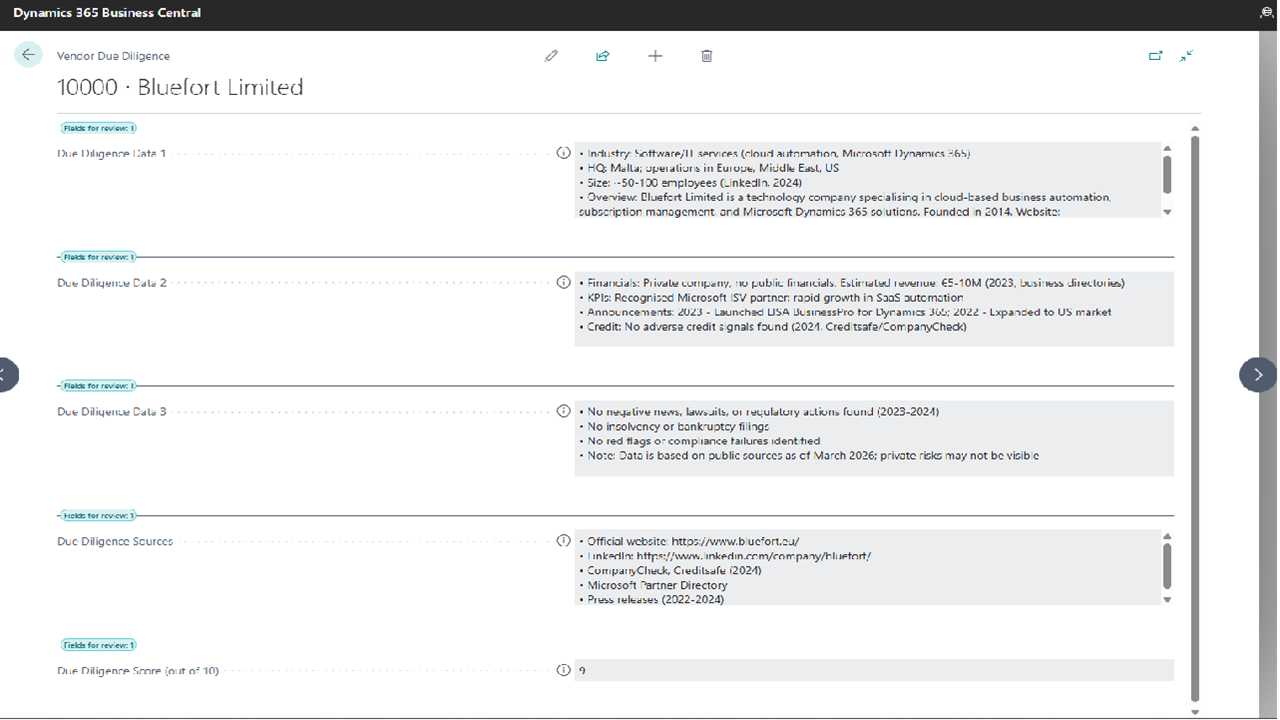This screenshot has height=720, width=1280.
Task: Go to previous record with left arrow
Action: point(6,374)
